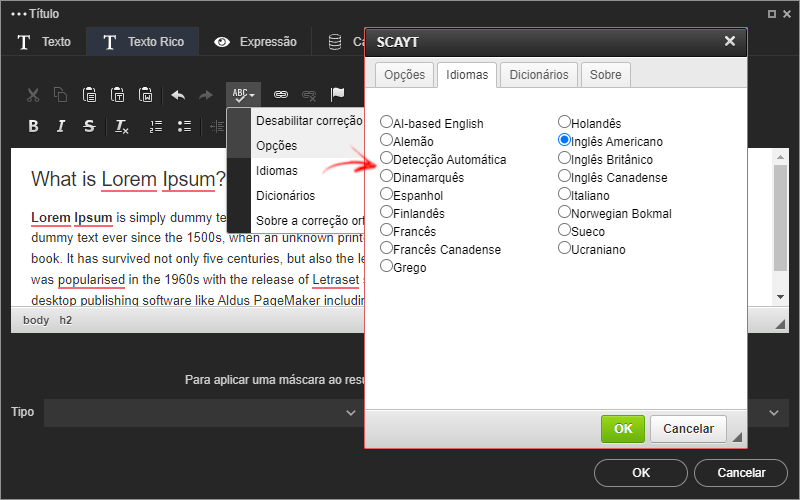Click Cancelar of the Título window

point(741,473)
